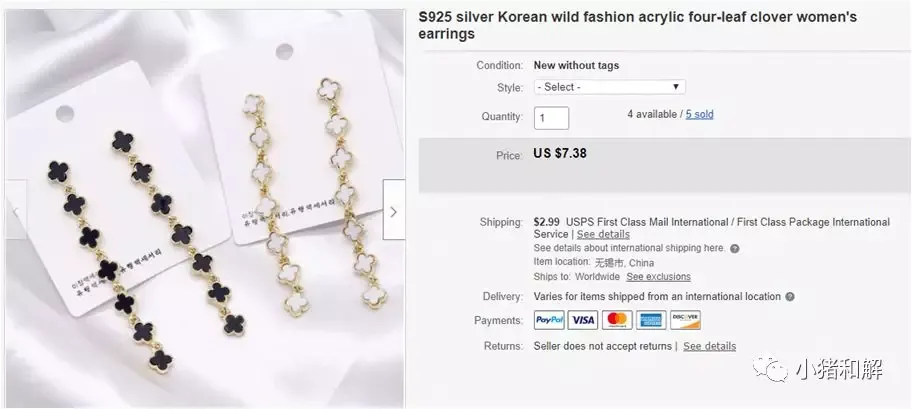
Task: Click the Discover card icon
Action: point(685,320)
